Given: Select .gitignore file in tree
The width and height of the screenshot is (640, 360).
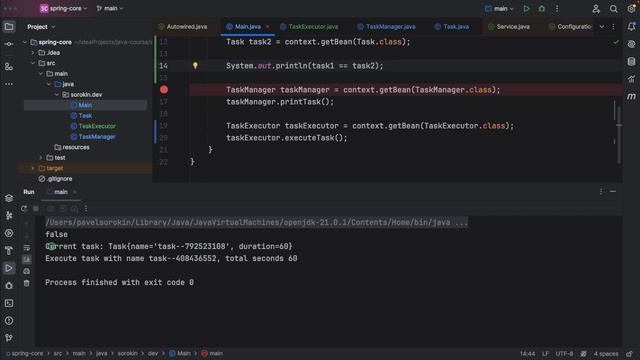Looking at the screenshot, I should point(59,179).
